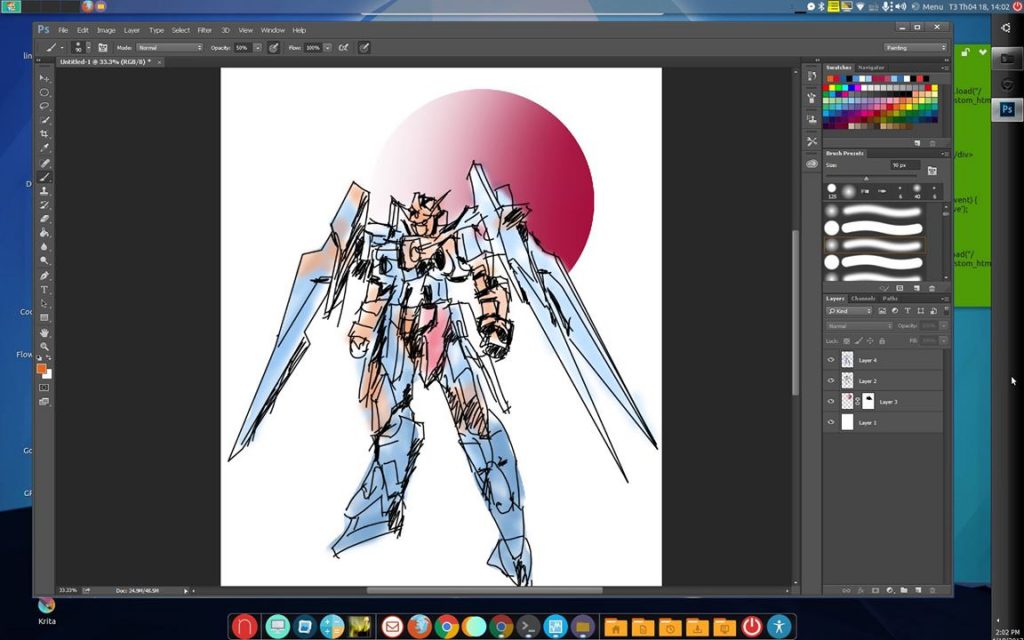Select the Move tool

point(44,78)
